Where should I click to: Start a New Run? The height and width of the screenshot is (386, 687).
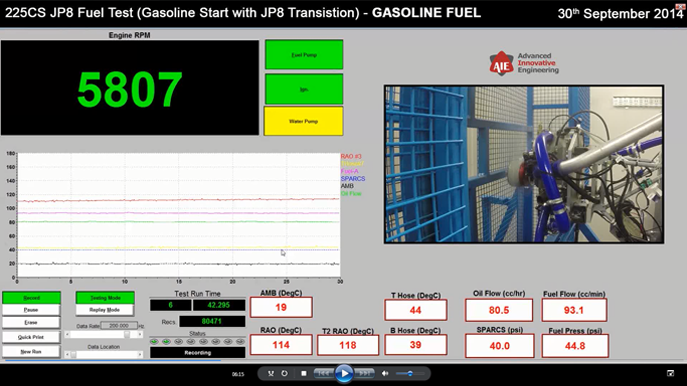coord(31,351)
